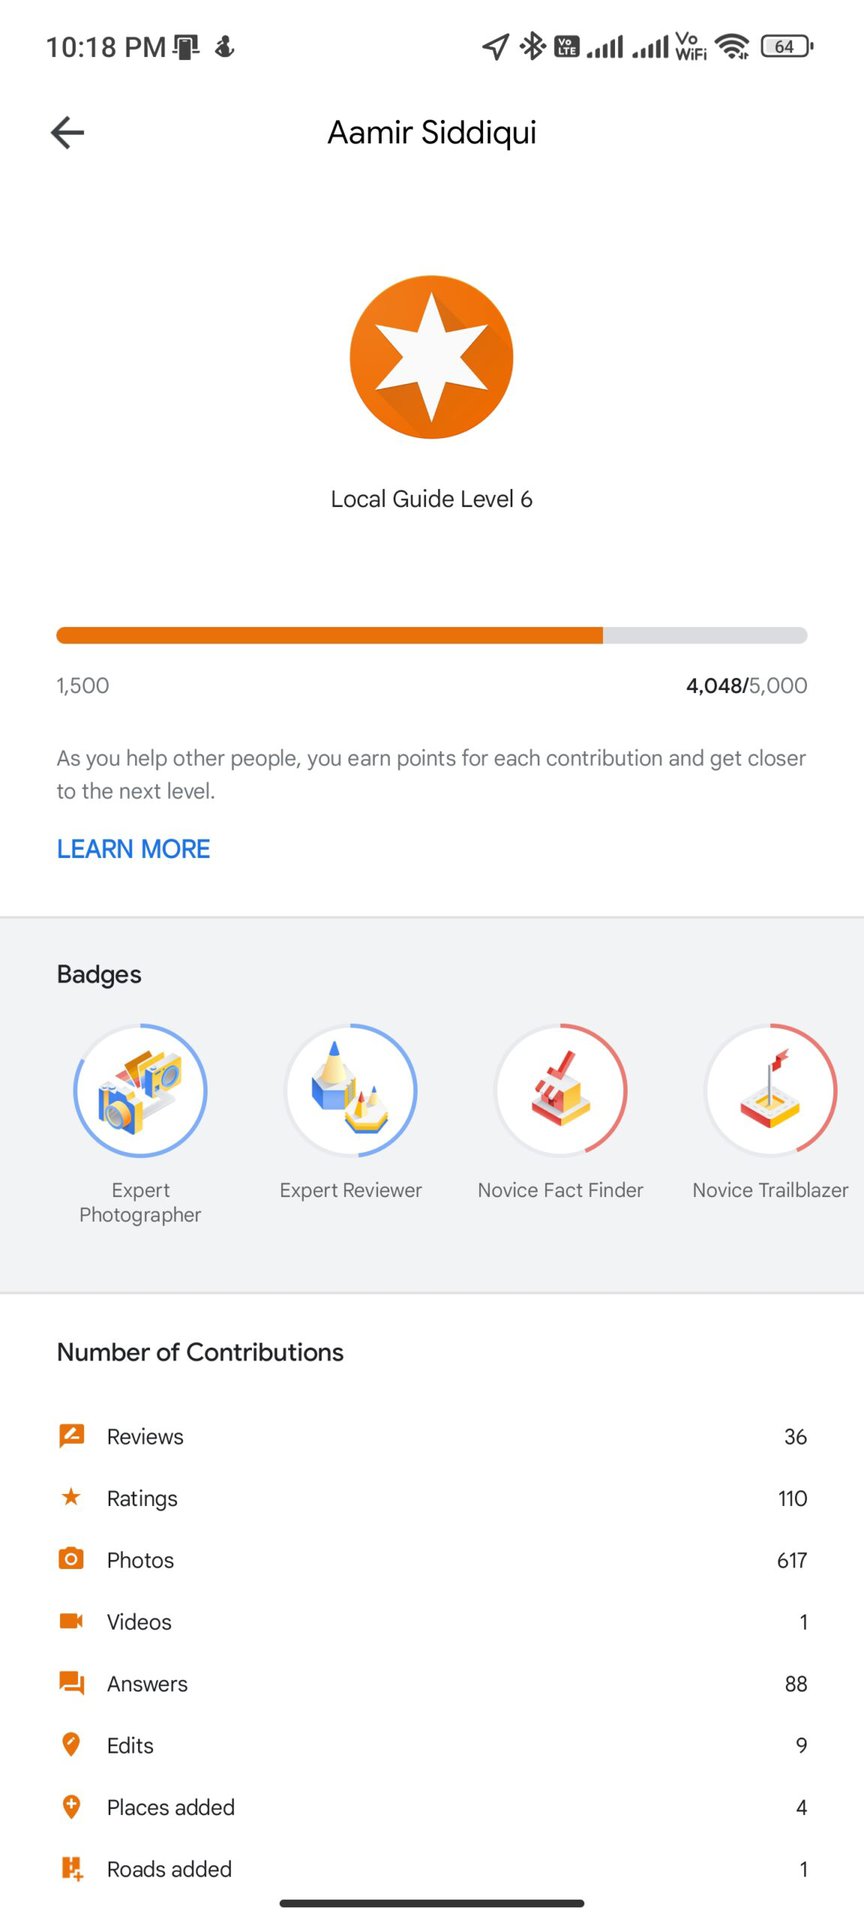Tap the Reviews pencil icon
864x1920 pixels.
71,1436
